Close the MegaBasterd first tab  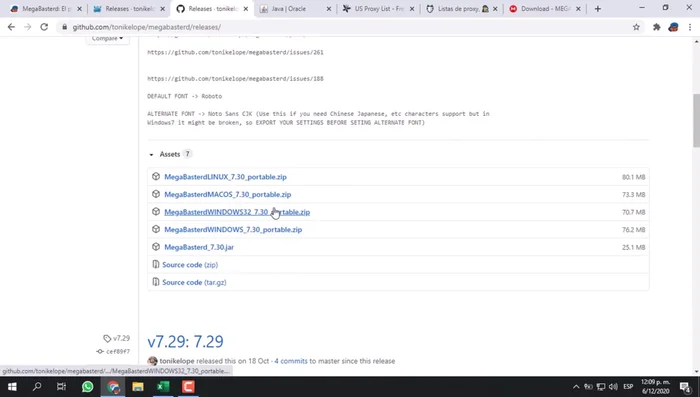tap(79, 8)
